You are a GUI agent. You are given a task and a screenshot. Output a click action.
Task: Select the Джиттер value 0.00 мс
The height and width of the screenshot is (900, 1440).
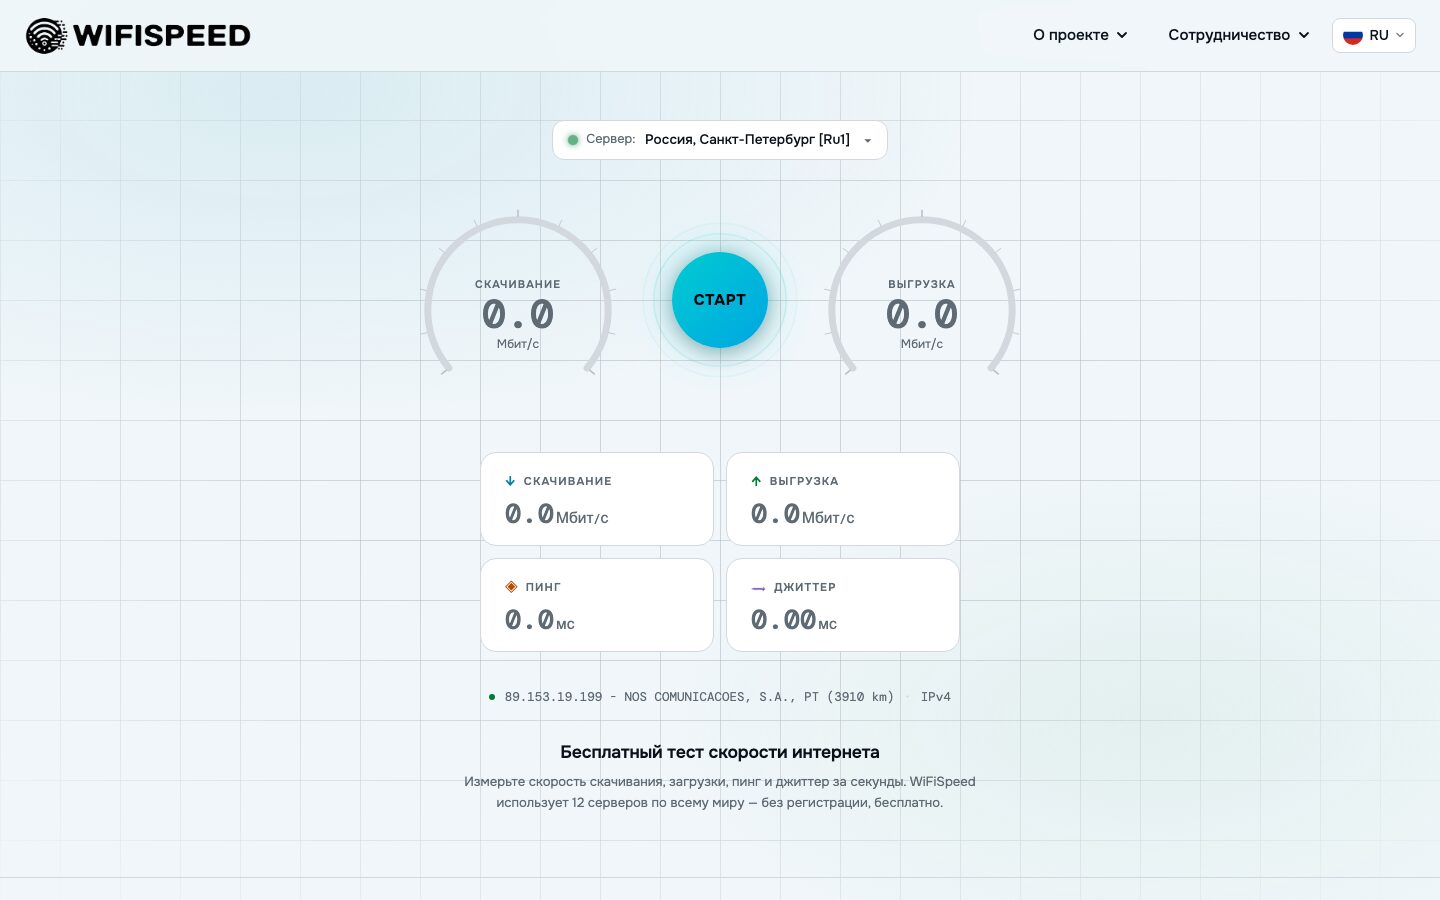coord(794,620)
